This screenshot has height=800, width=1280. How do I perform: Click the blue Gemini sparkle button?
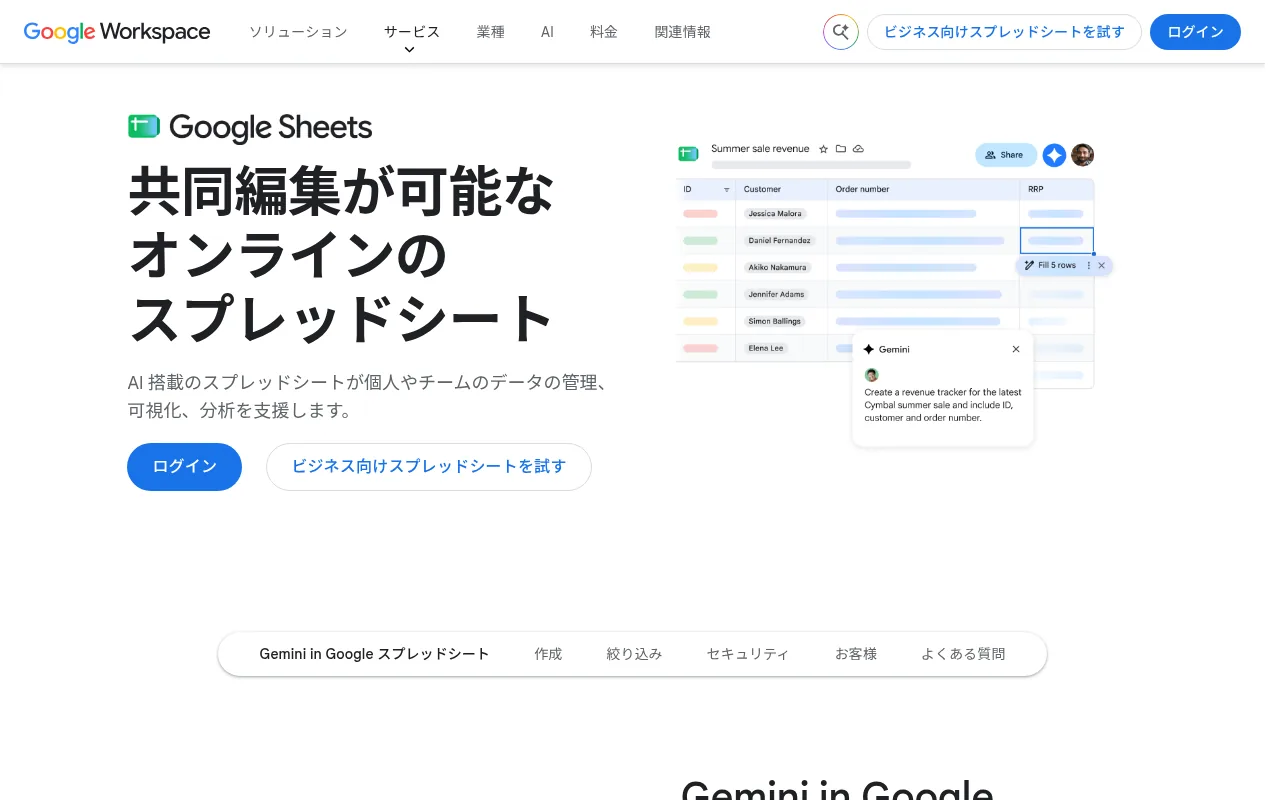click(x=1054, y=155)
